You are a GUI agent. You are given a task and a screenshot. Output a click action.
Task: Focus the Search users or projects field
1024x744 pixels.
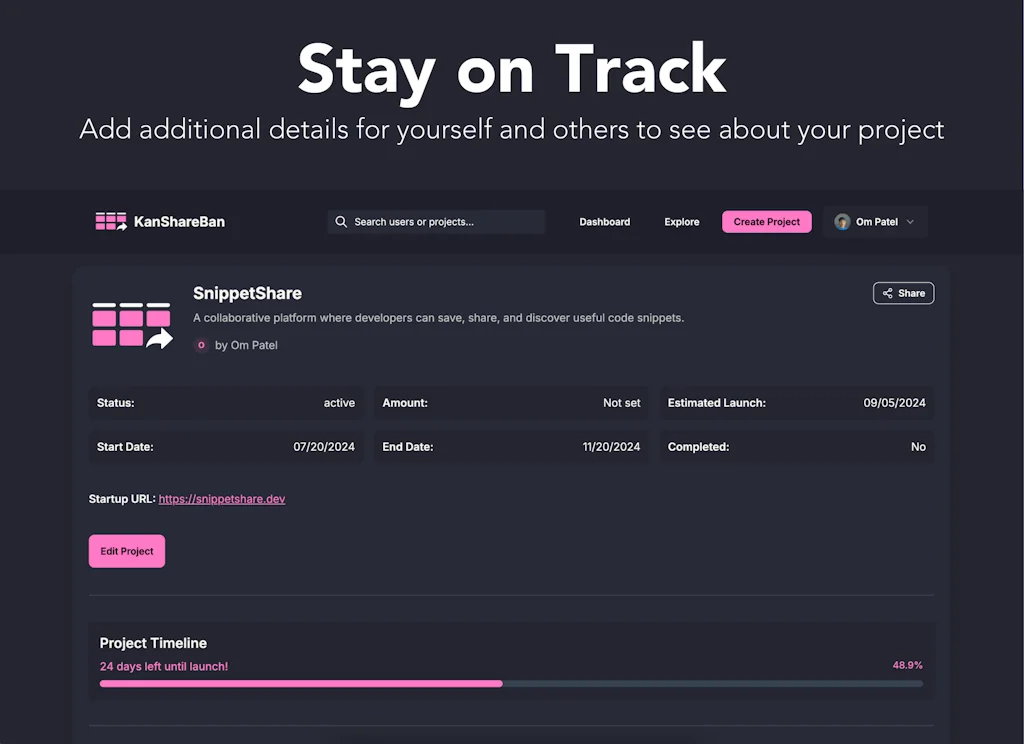tap(436, 222)
